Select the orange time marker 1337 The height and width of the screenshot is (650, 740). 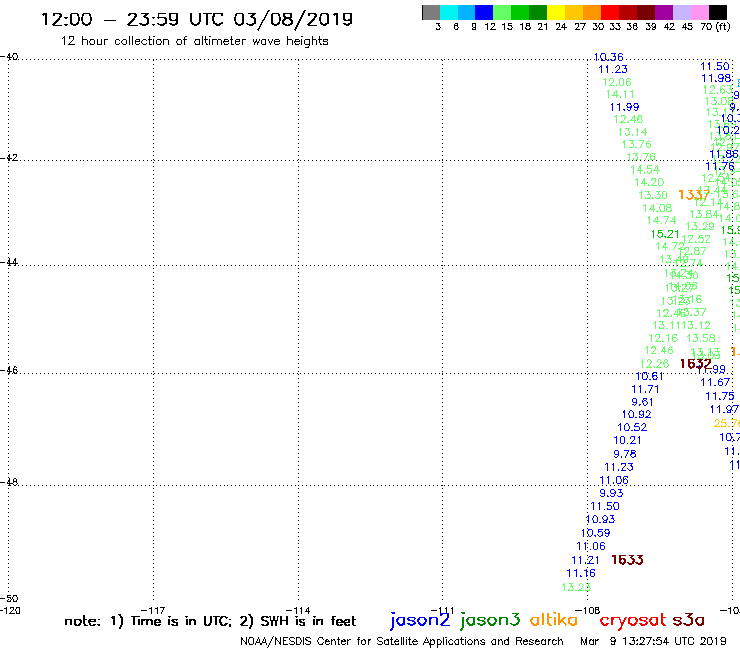click(694, 194)
